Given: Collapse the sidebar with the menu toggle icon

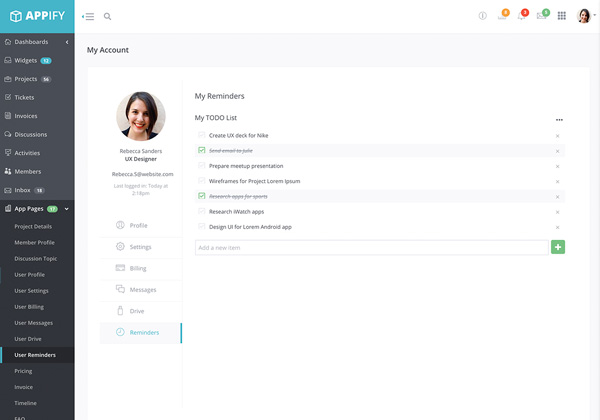Looking at the screenshot, I should (88, 16).
